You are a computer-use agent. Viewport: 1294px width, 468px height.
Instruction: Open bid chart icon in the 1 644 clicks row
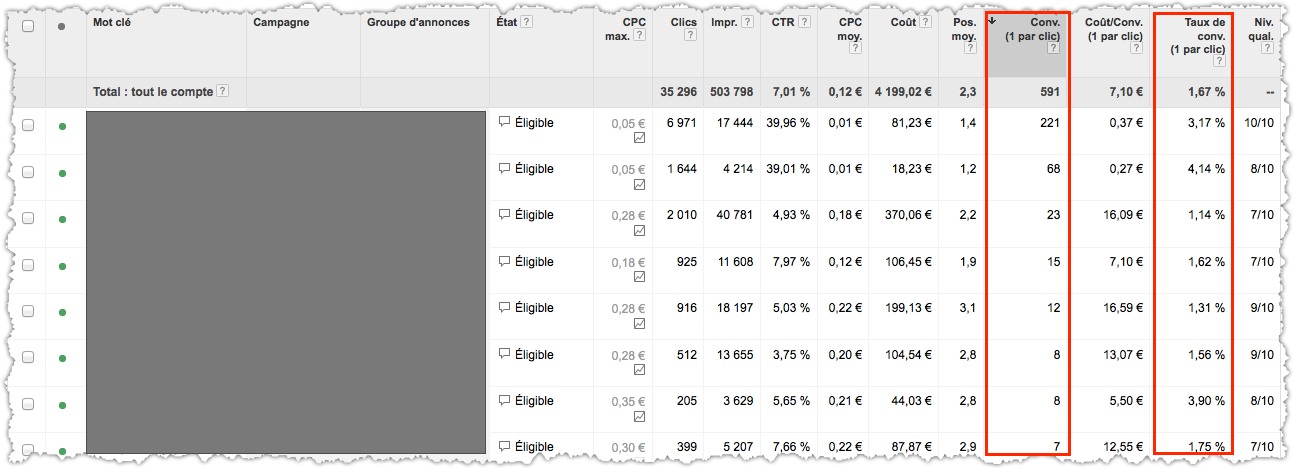[639, 184]
